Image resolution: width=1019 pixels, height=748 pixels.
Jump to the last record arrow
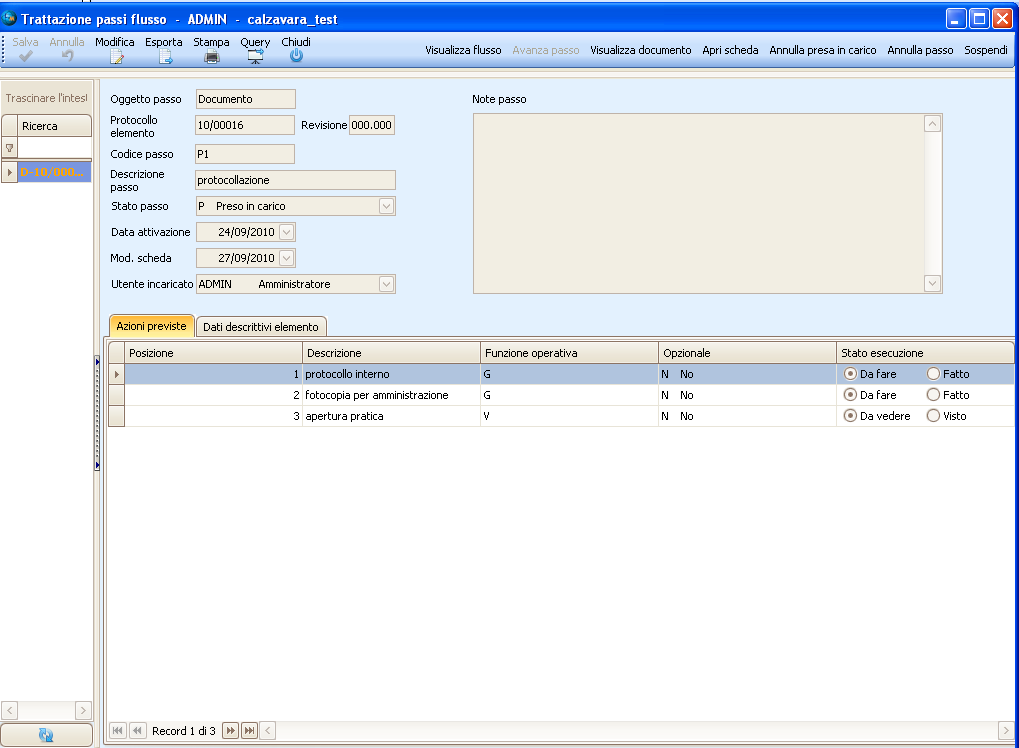249,731
